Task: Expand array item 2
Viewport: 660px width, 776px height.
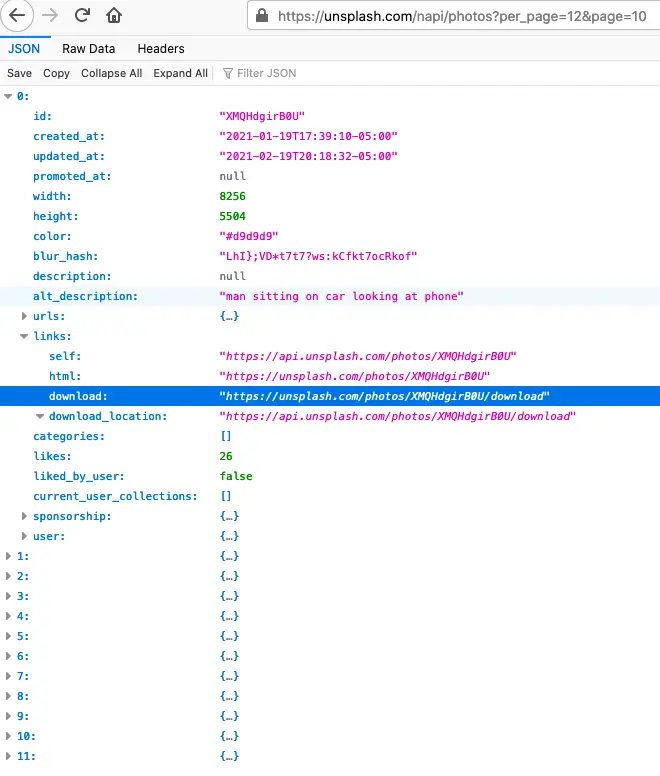Action: (x=8, y=577)
